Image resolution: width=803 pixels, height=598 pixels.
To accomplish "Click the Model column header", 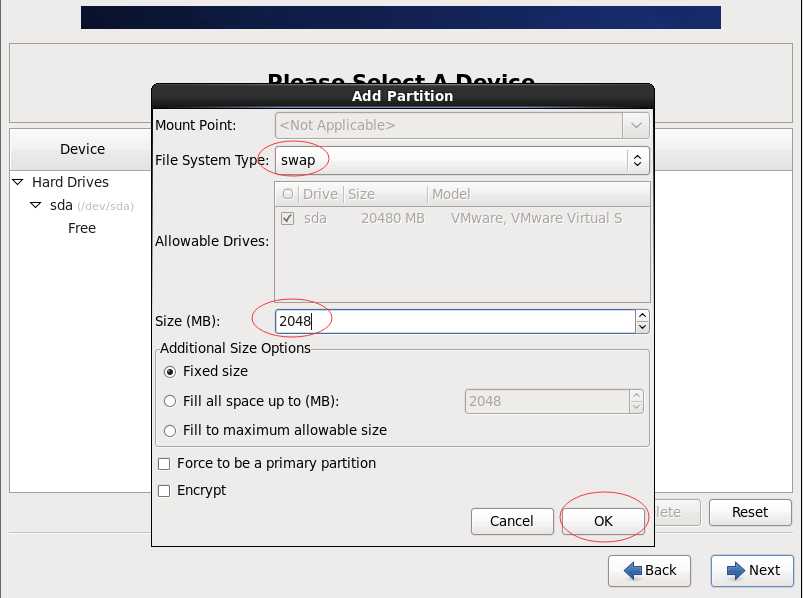I will [539, 194].
